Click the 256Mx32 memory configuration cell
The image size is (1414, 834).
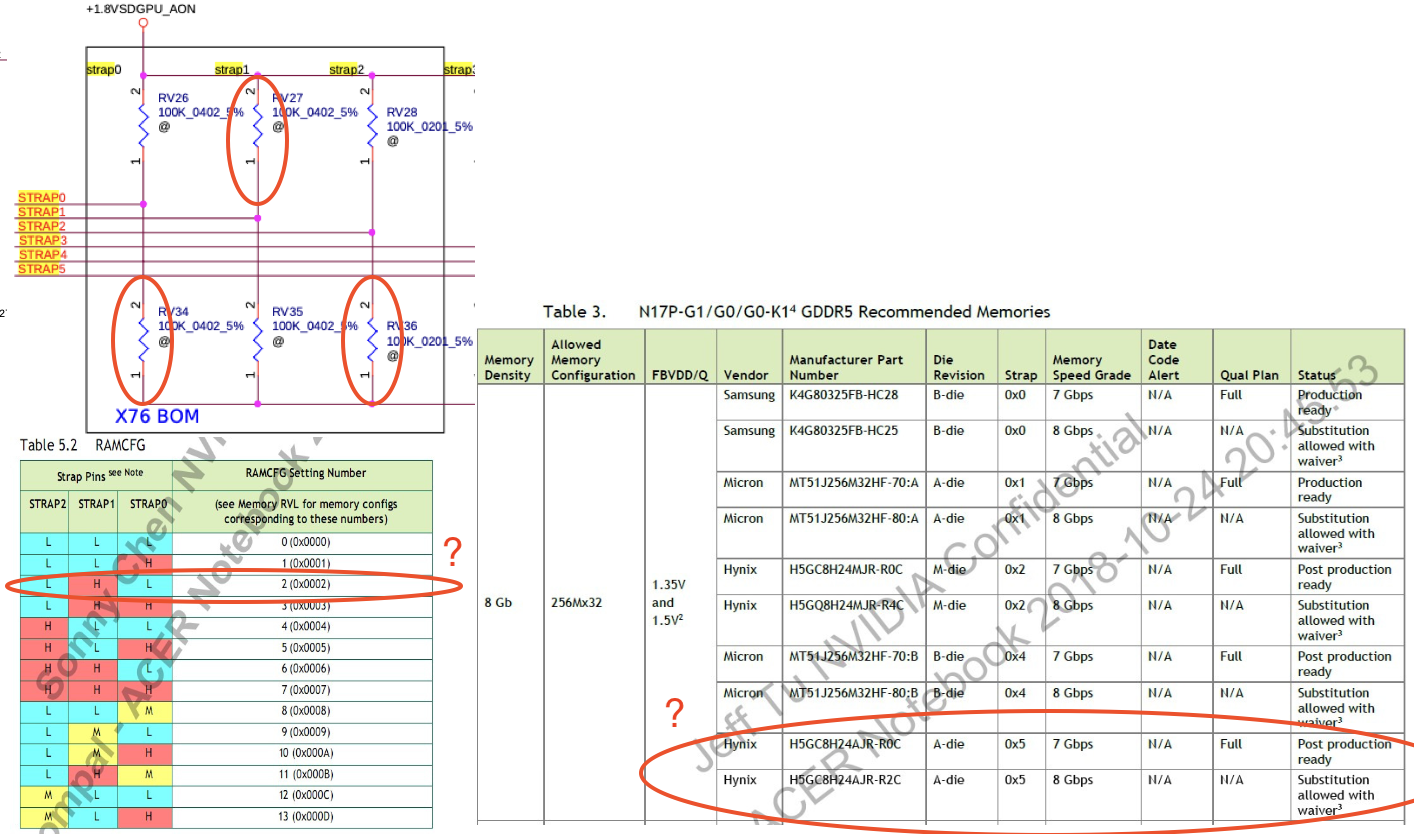(x=578, y=603)
